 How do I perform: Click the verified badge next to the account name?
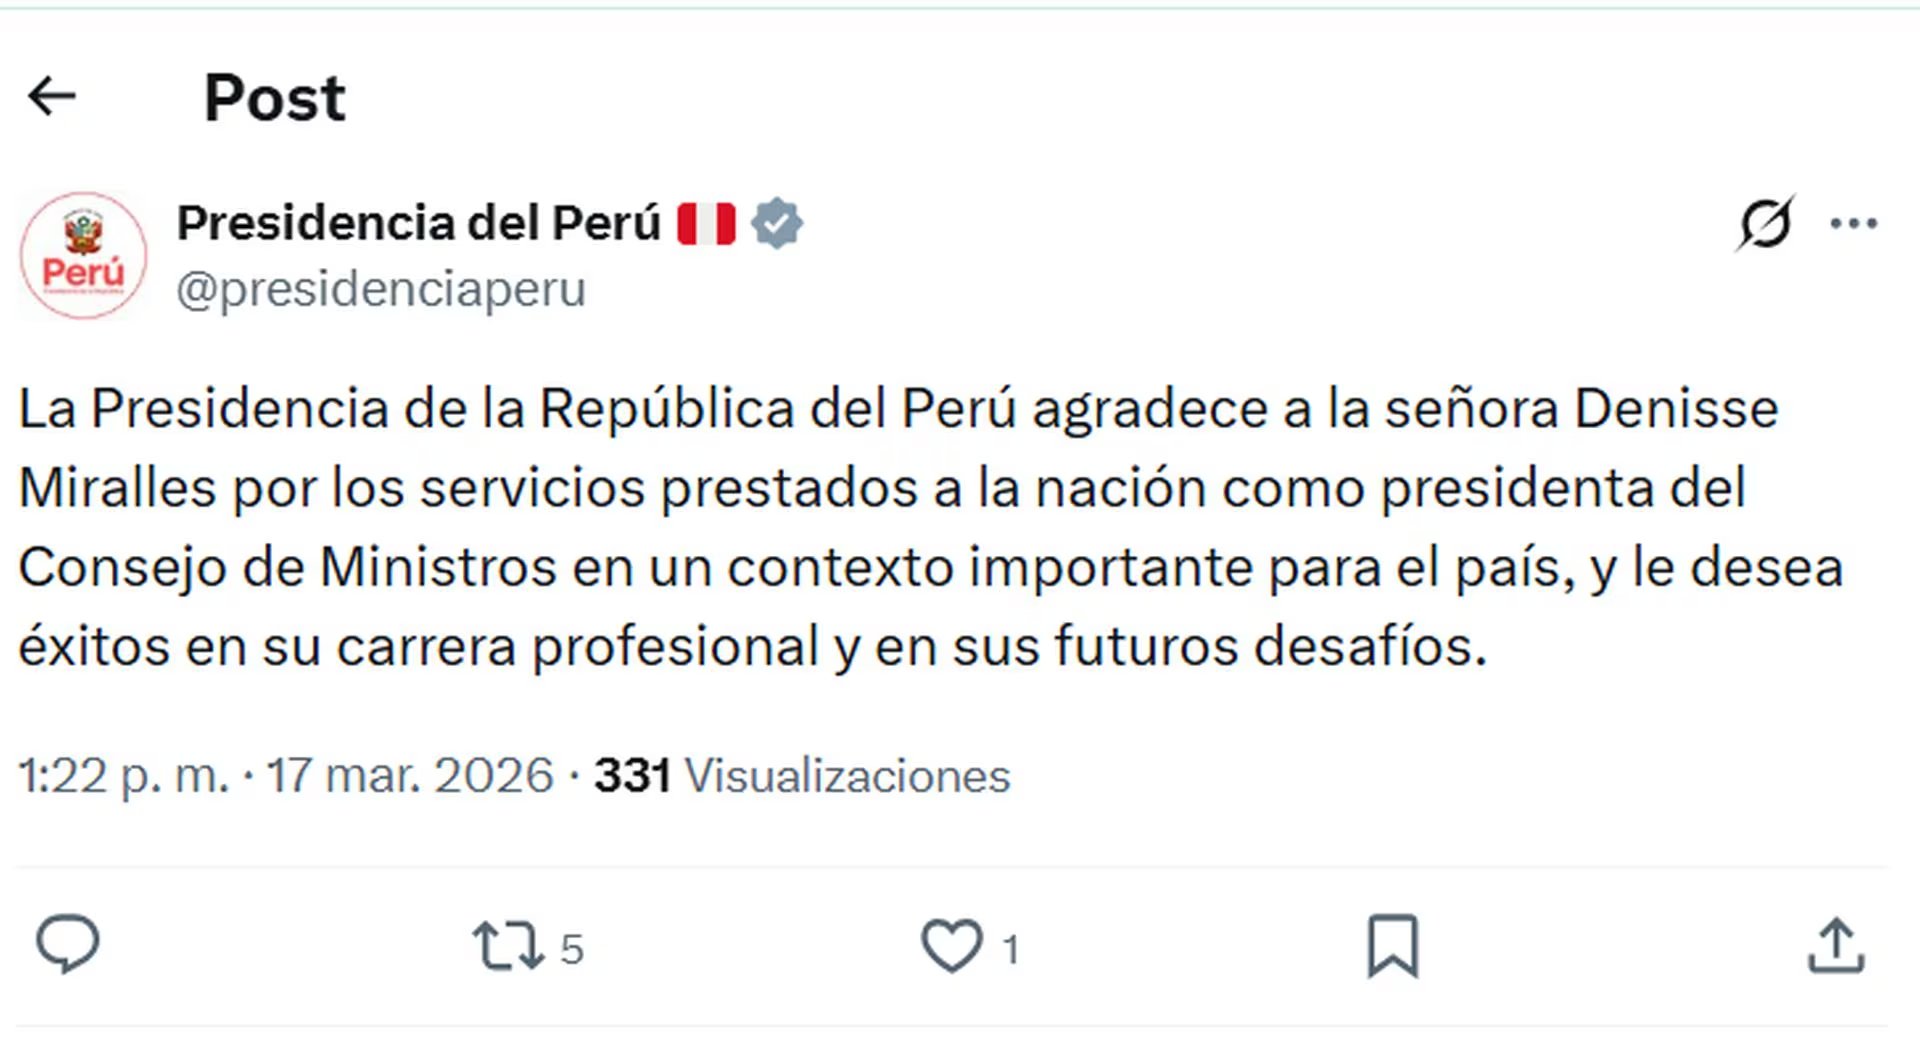click(x=778, y=222)
